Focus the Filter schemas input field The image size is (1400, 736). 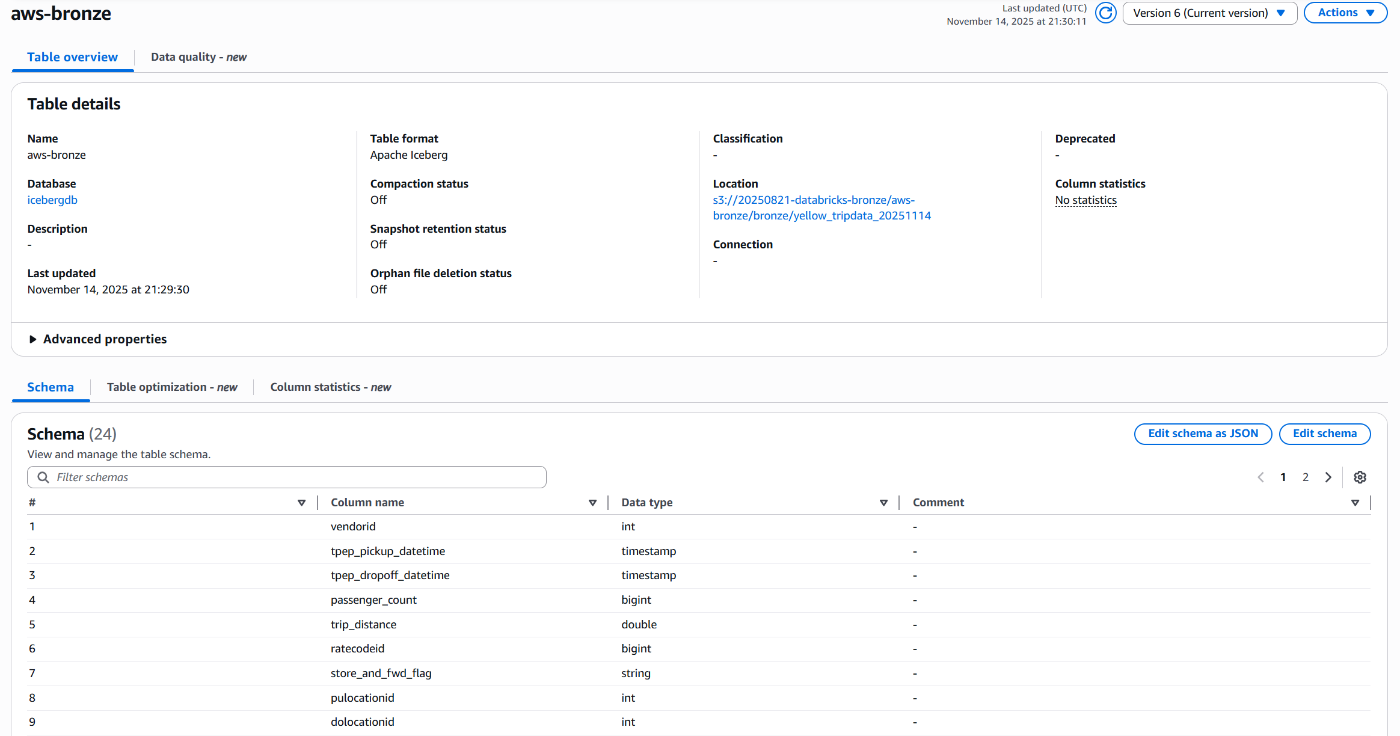point(287,477)
